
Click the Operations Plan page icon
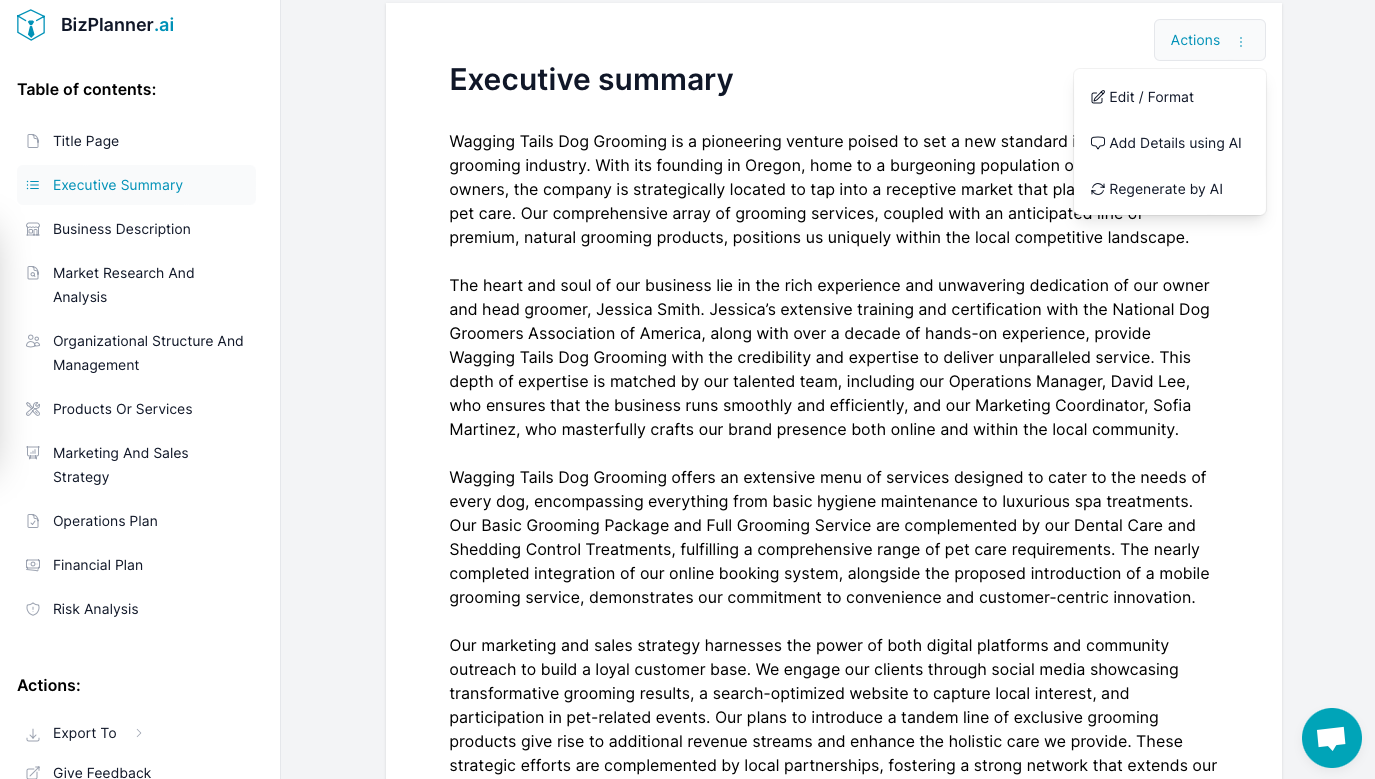coord(33,521)
